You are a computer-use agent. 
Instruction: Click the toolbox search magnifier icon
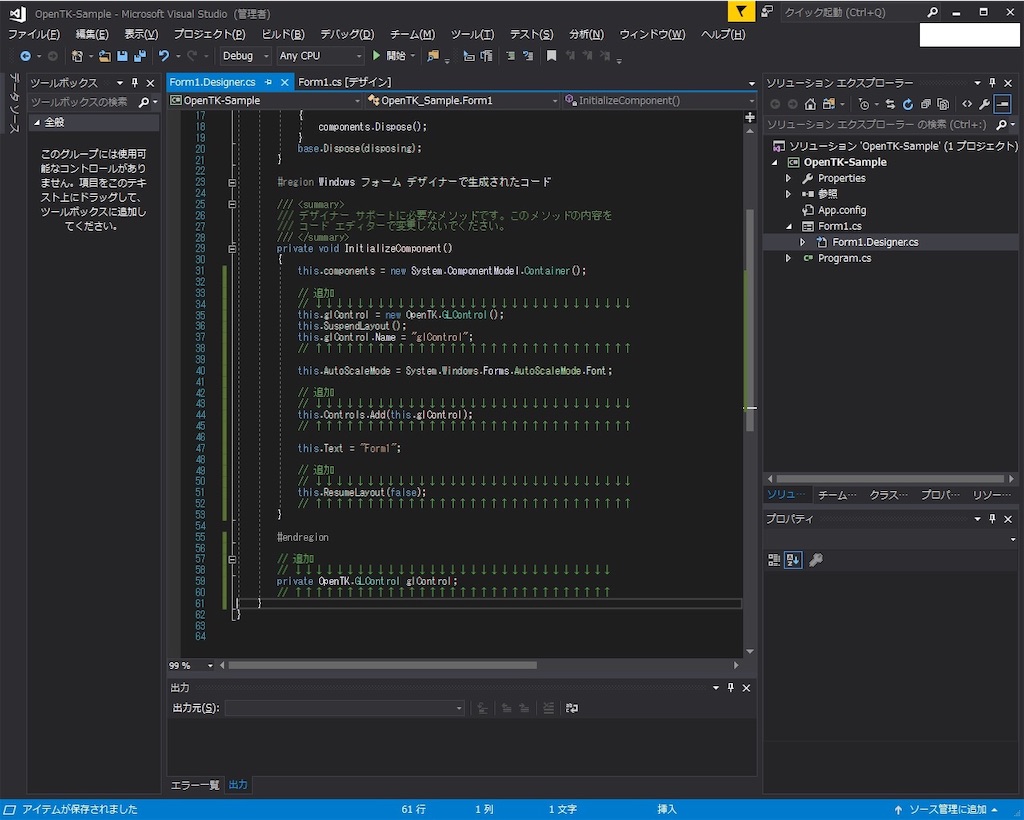(x=144, y=102)
